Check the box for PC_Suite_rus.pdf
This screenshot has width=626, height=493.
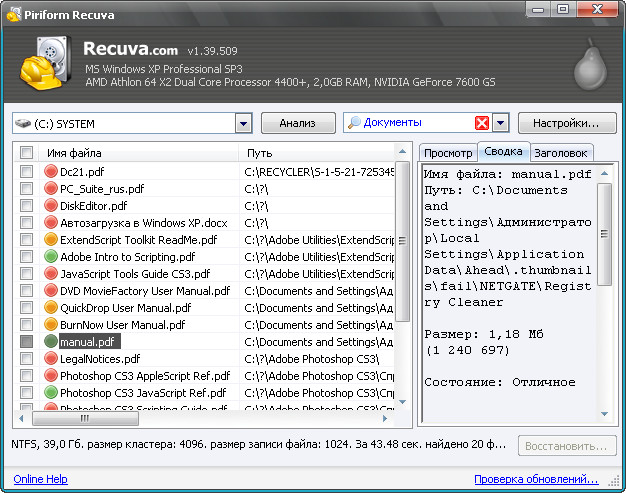point(26,188)
